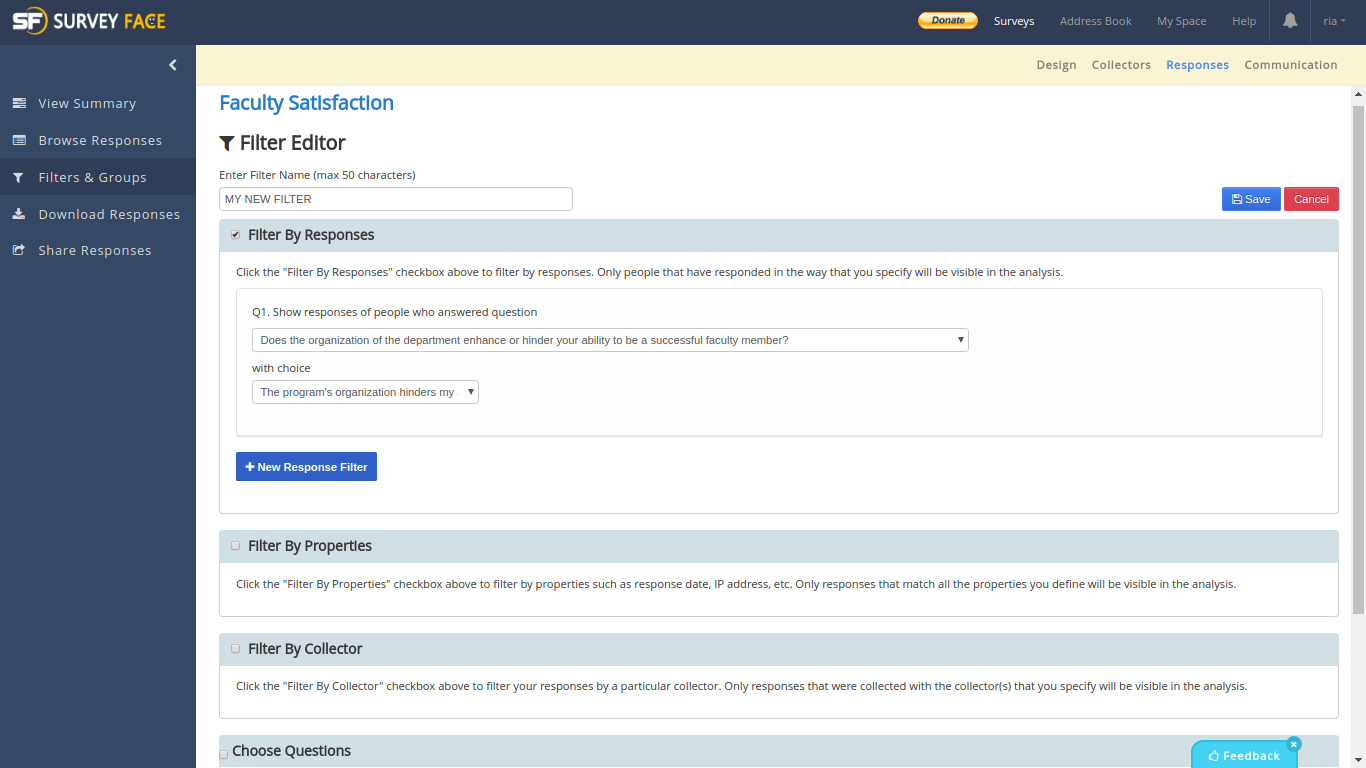Open the notifications bell icon
The image size is (1366, 768).
tap(1290, 21)
